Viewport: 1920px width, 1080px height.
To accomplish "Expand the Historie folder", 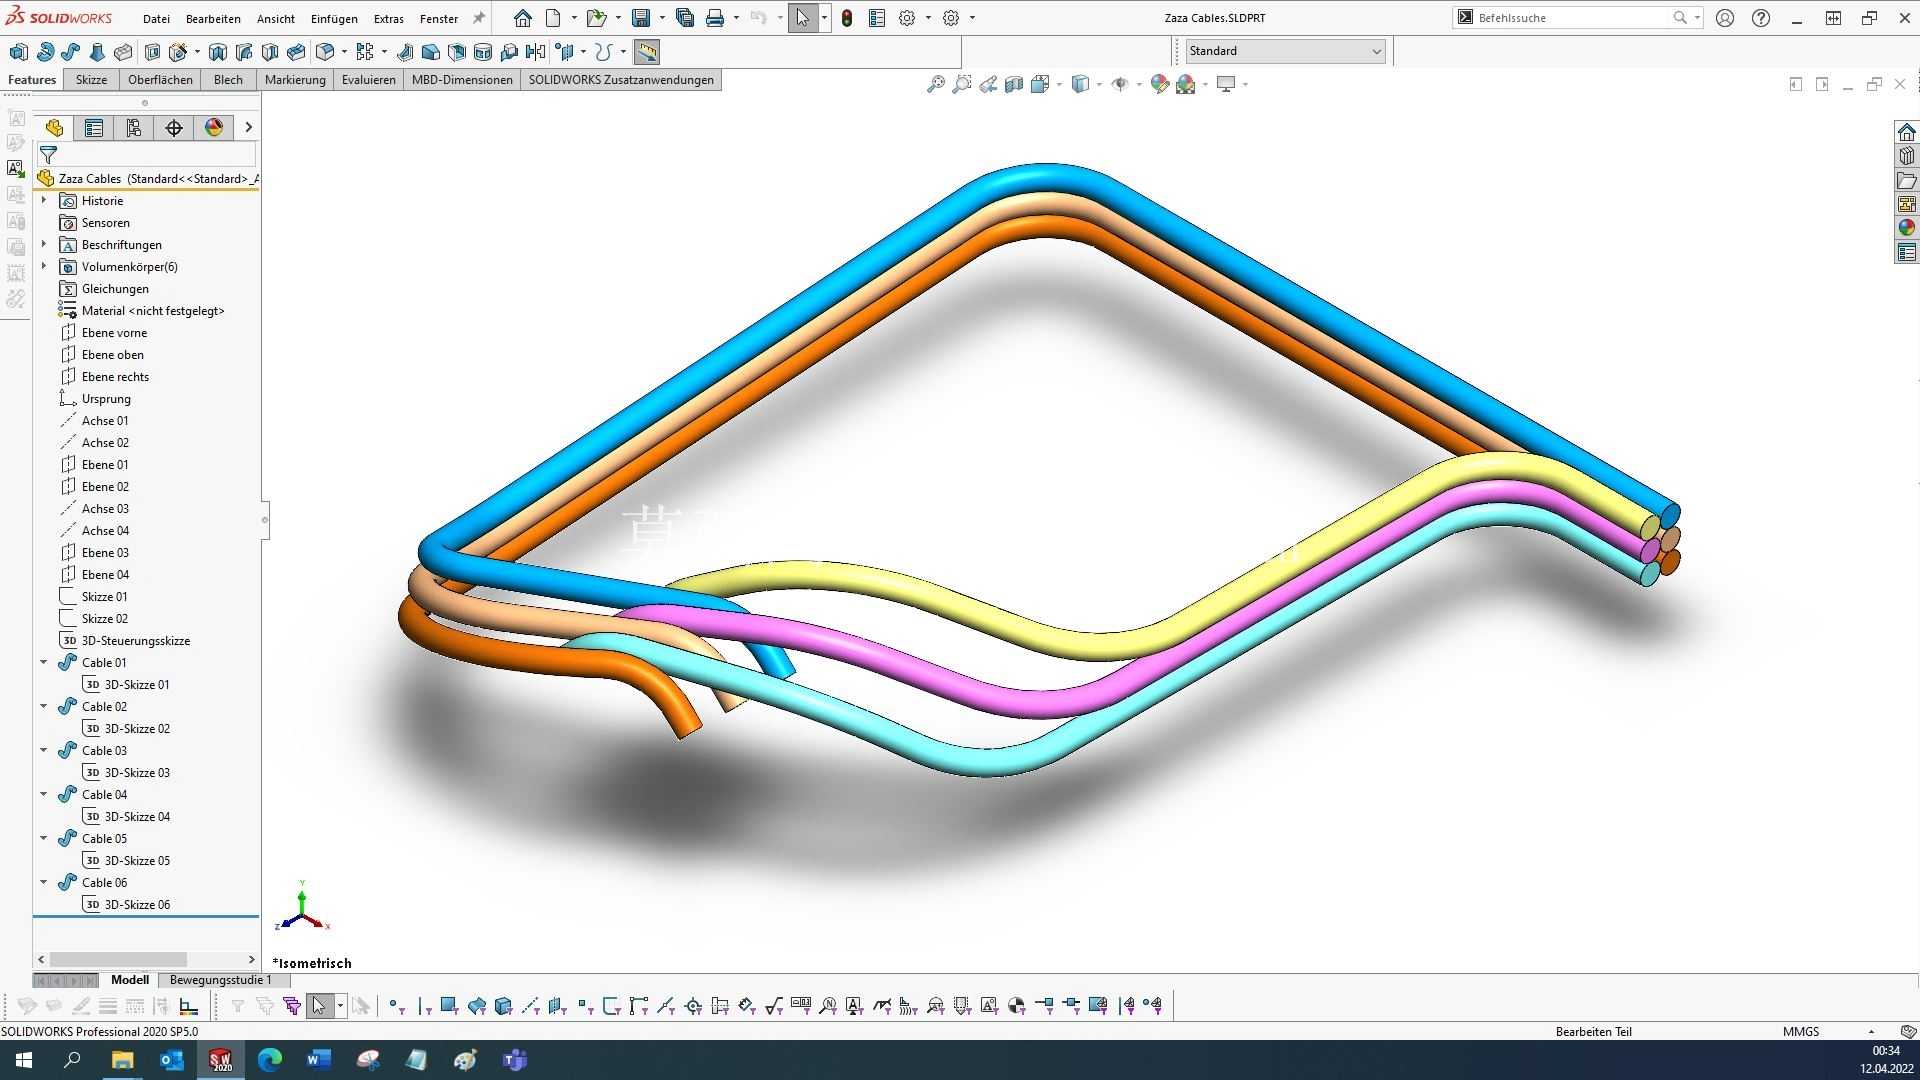I will click(x=44, y=201).
